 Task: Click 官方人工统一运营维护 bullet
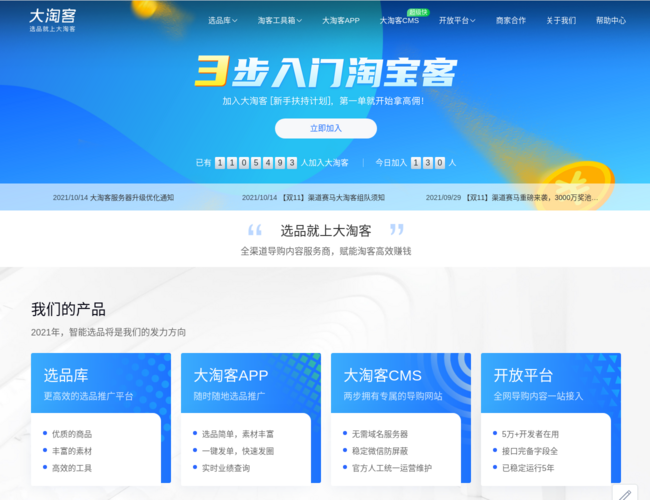(x=392, y=468)
